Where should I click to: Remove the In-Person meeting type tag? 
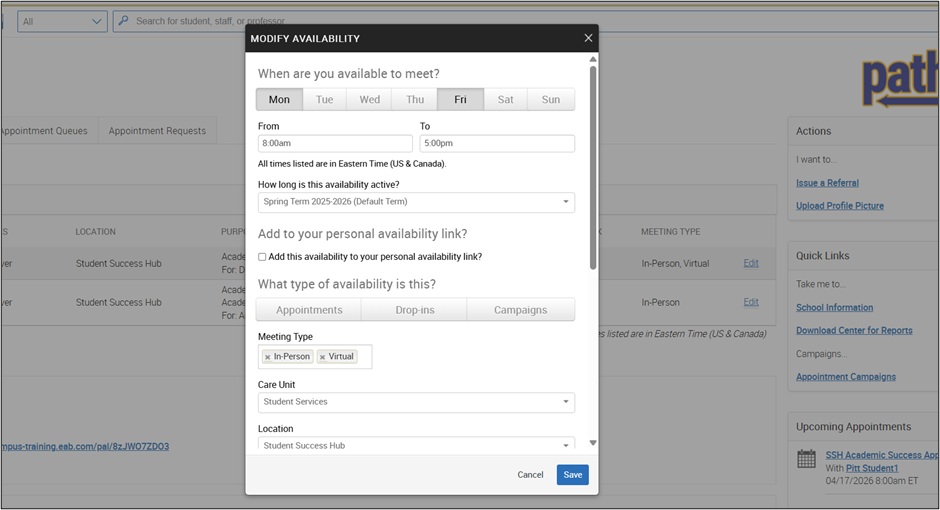267,357
